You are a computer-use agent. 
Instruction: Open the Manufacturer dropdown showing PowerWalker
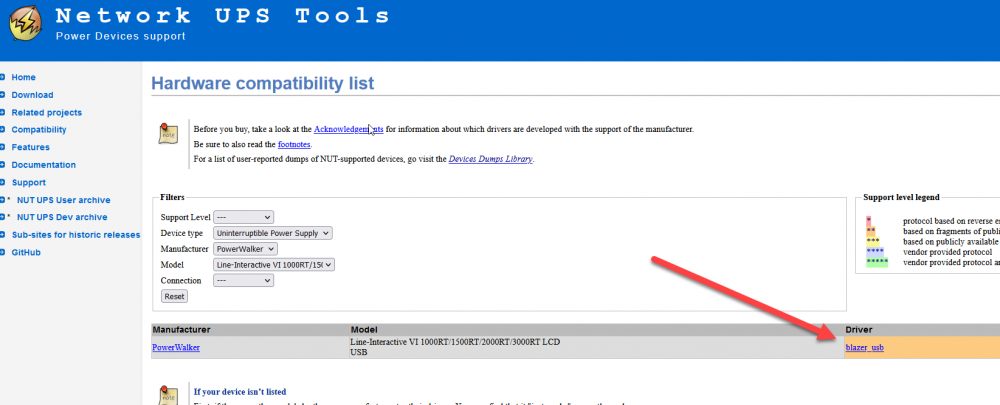click(246, 249)
